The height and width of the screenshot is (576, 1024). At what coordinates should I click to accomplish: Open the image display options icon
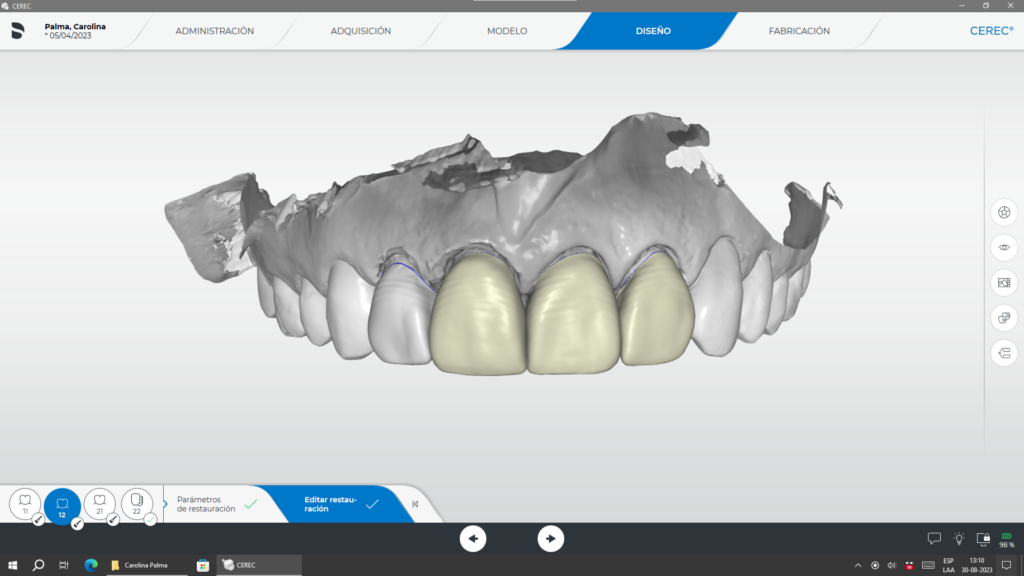[1004, 283]
